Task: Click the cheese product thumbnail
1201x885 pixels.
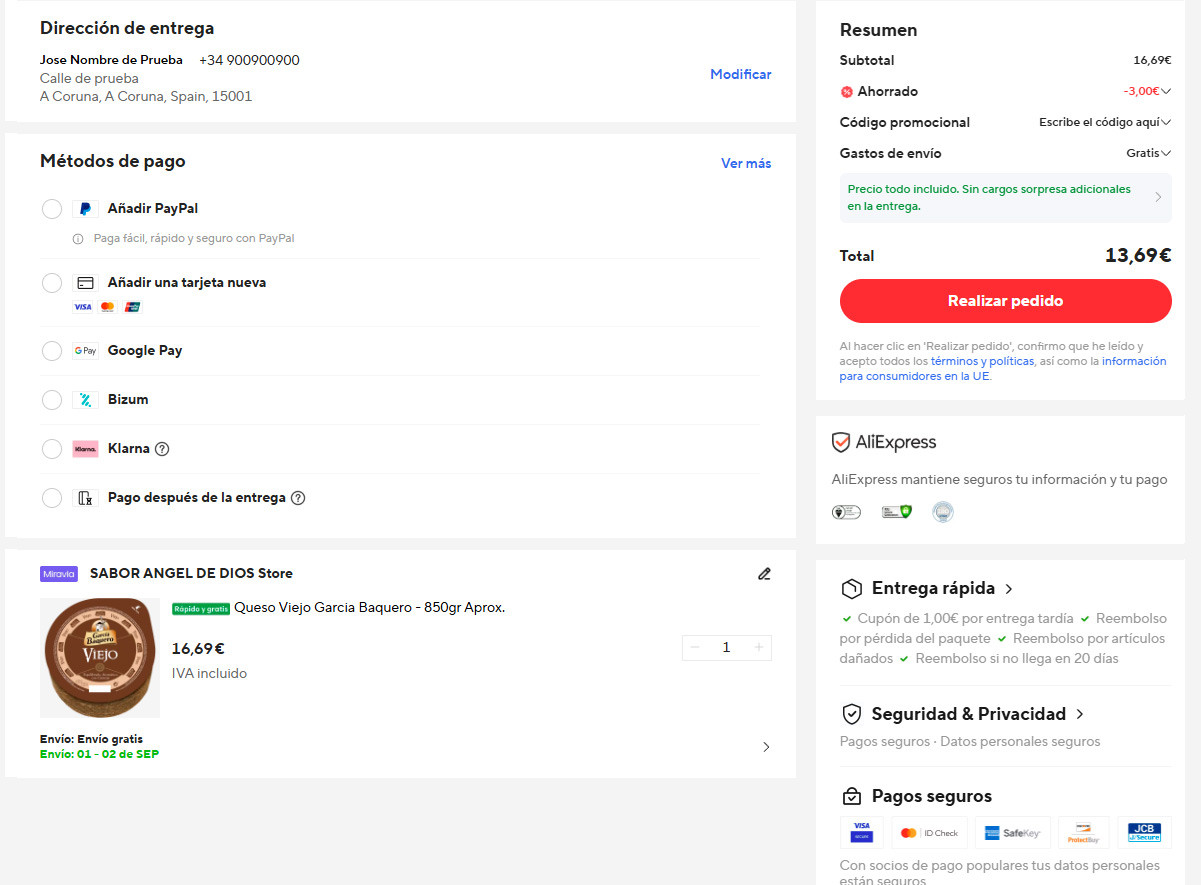Action: (x=100, y=658)
